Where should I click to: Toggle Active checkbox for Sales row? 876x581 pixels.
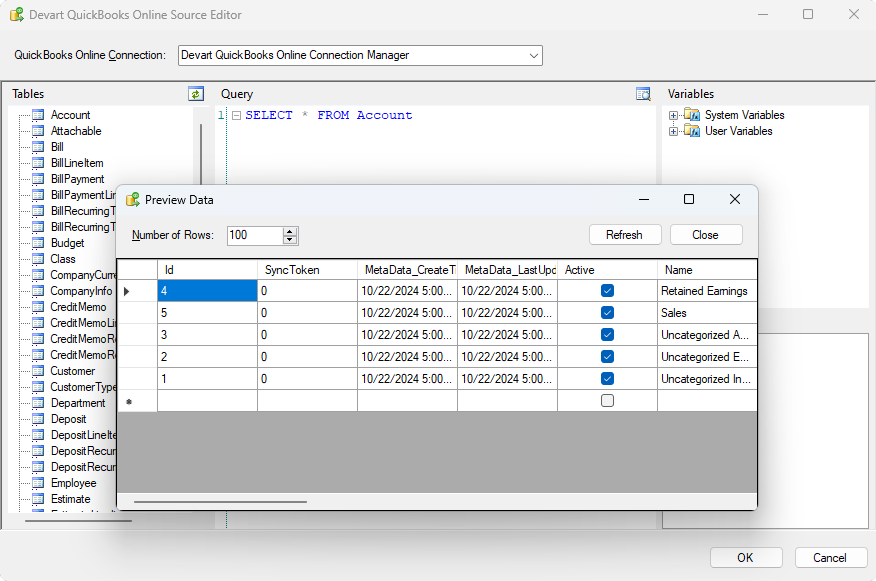[x=607, y=313]
